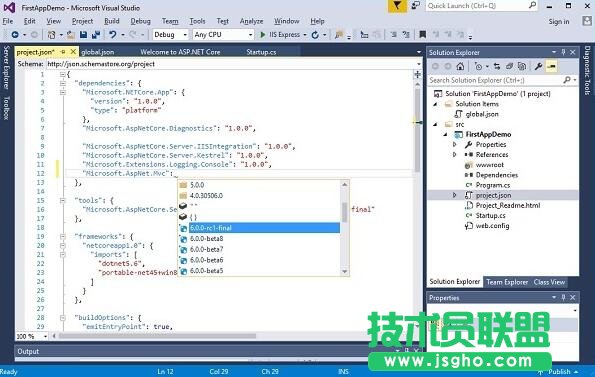Click the account avatar icon near Sign in
This screenshot has width=595, height=377.
587,21
